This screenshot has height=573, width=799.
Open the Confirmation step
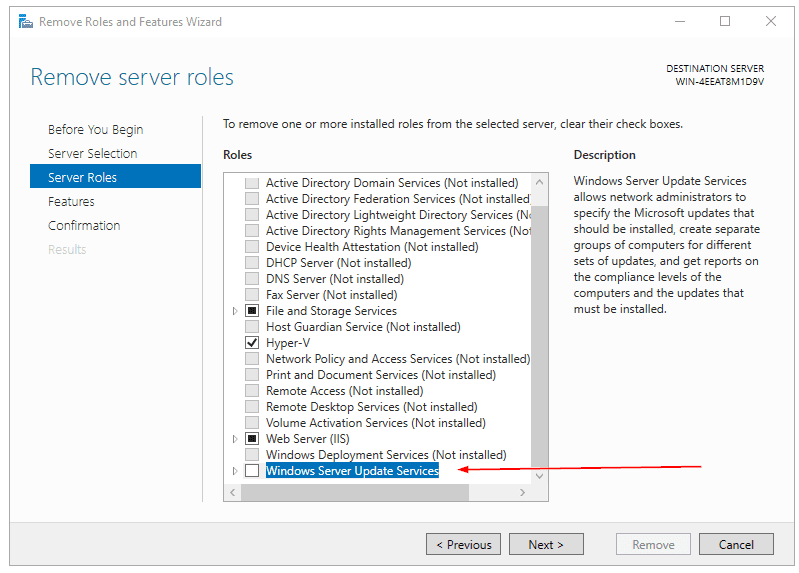point(84,225)
